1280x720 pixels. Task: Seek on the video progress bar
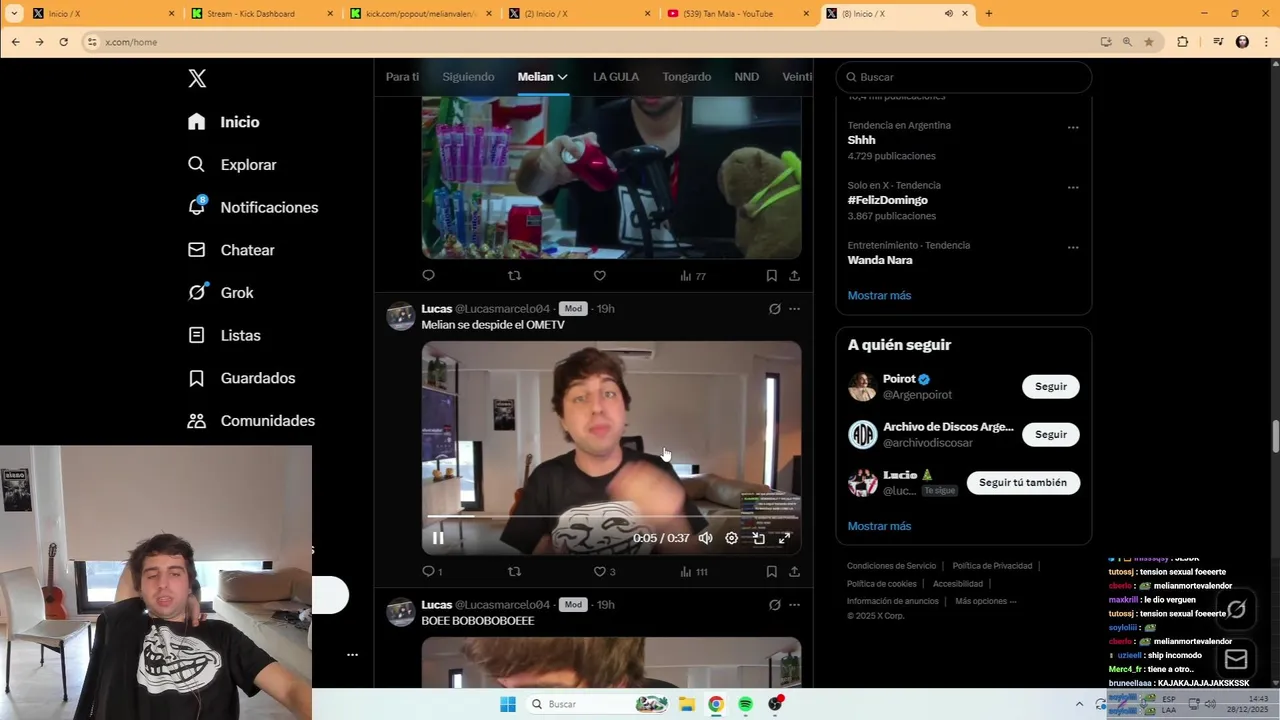tap(611, 516)
